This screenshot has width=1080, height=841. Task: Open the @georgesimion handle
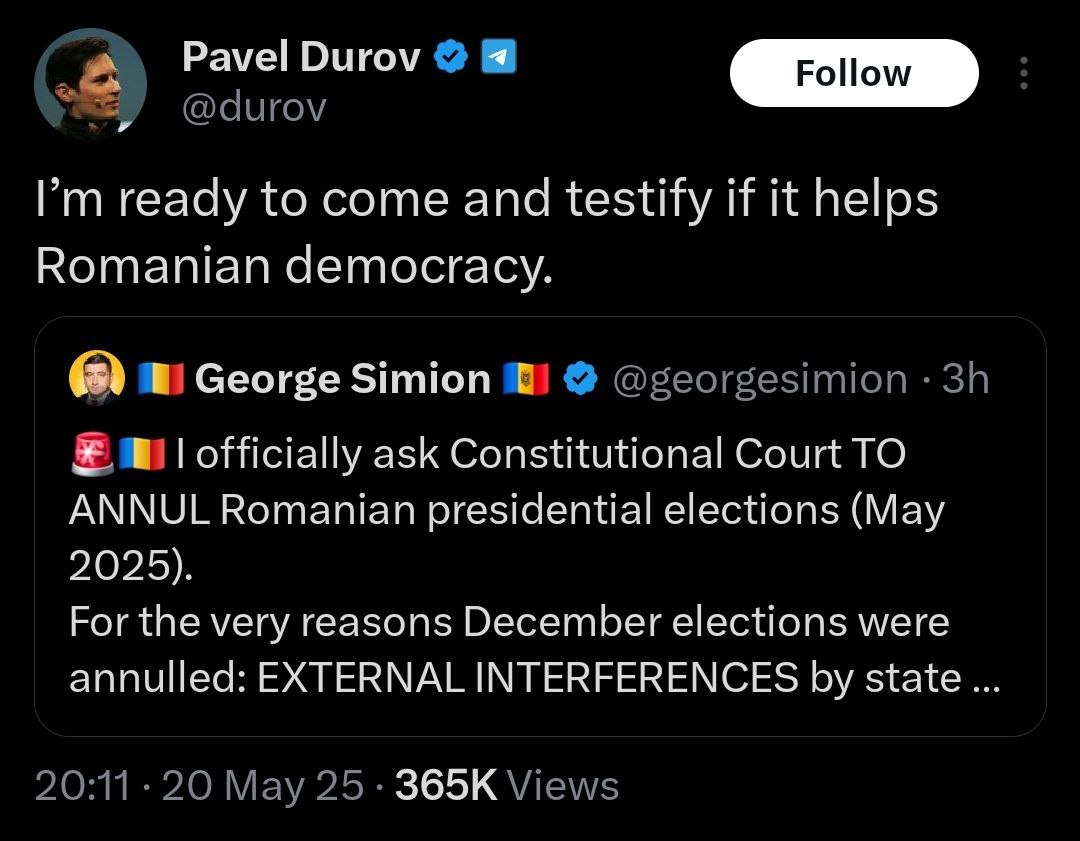click(758, 380)
